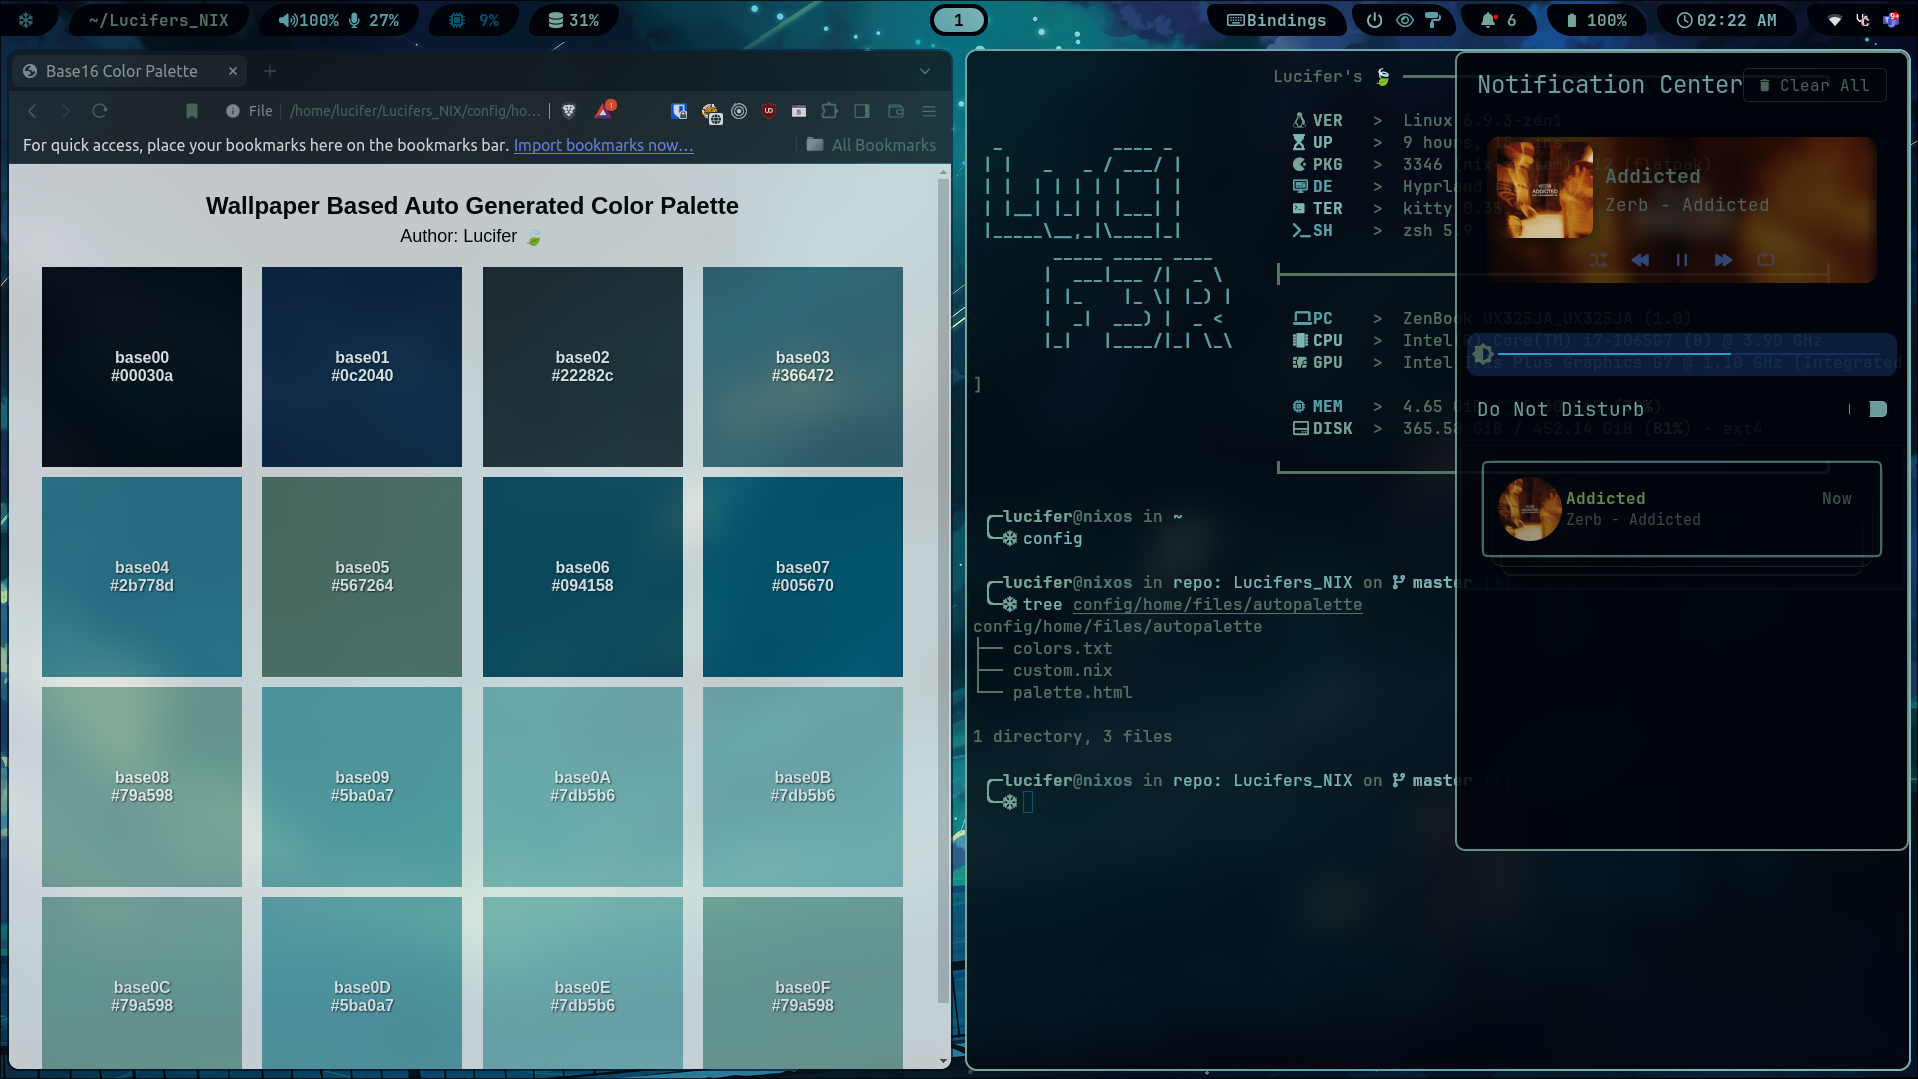Click the Wi-Fi tray icon
This screenshot has width=1918, height=1079.
[x=1835, y=20]
